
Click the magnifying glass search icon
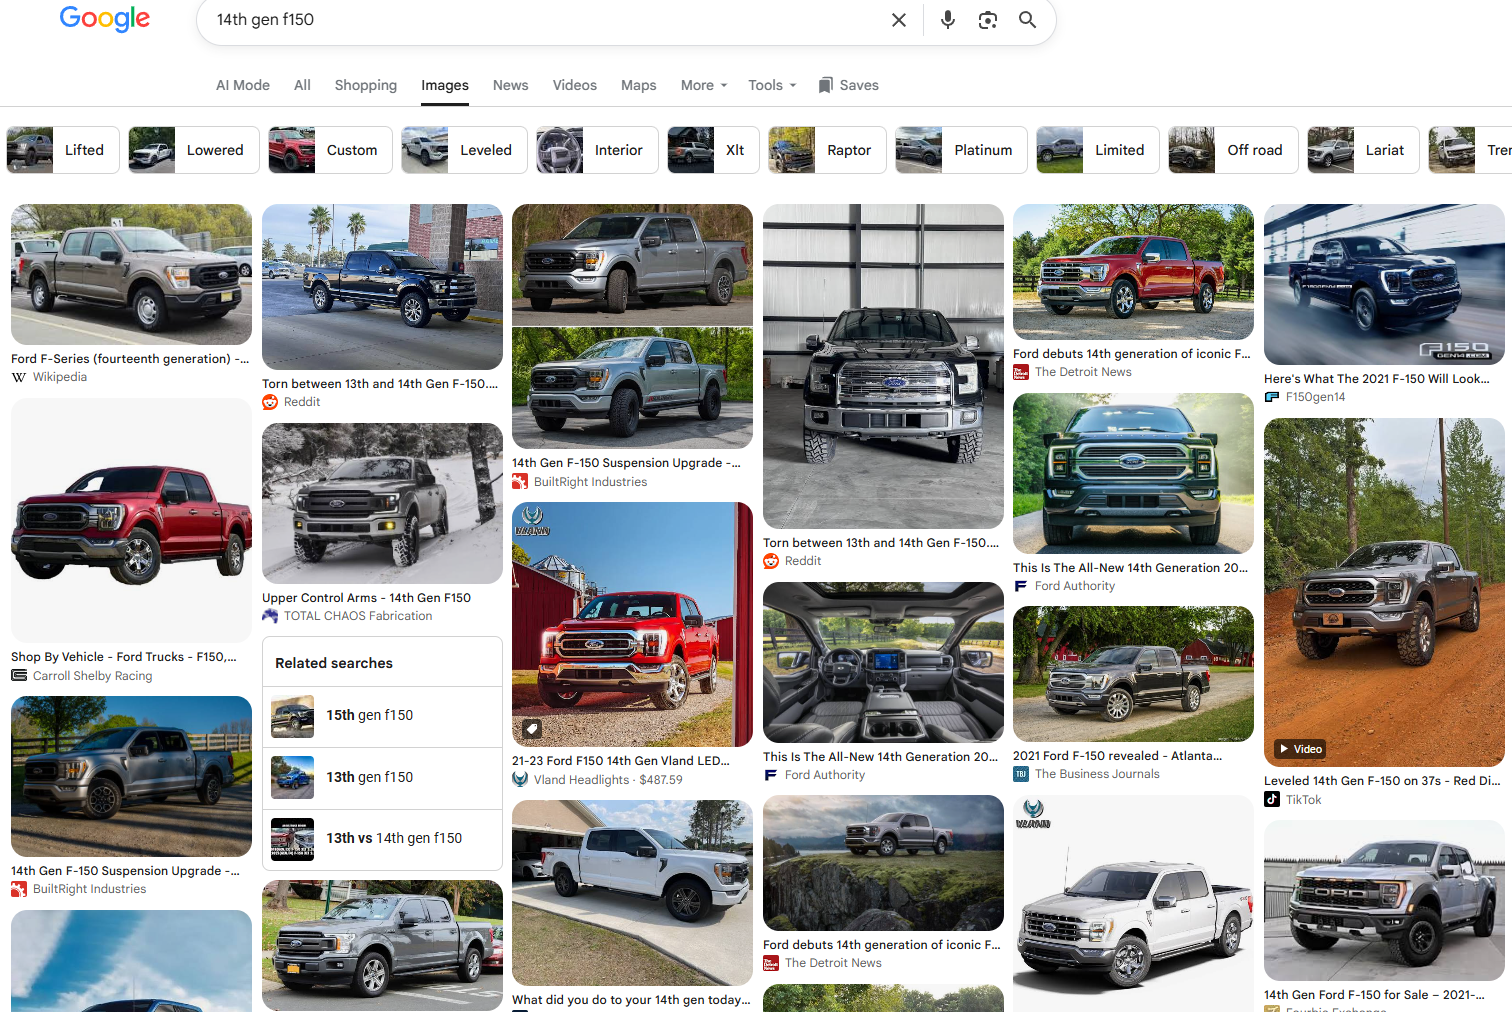coord(1027,20)
